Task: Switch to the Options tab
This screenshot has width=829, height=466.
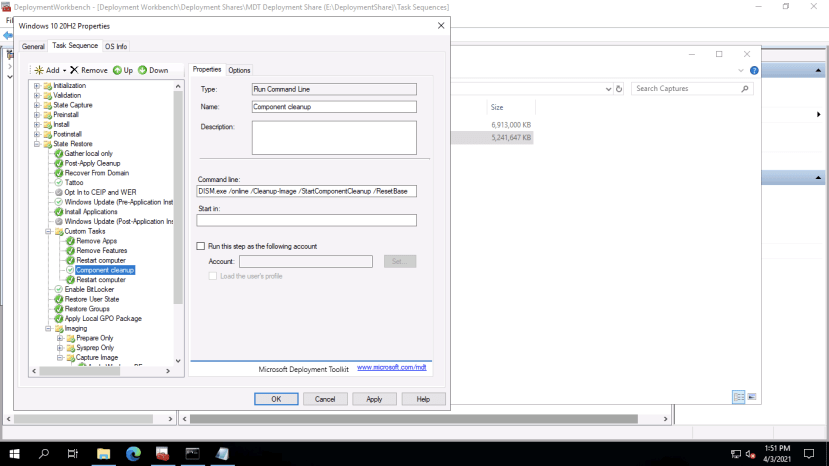Action: [239, 70]
